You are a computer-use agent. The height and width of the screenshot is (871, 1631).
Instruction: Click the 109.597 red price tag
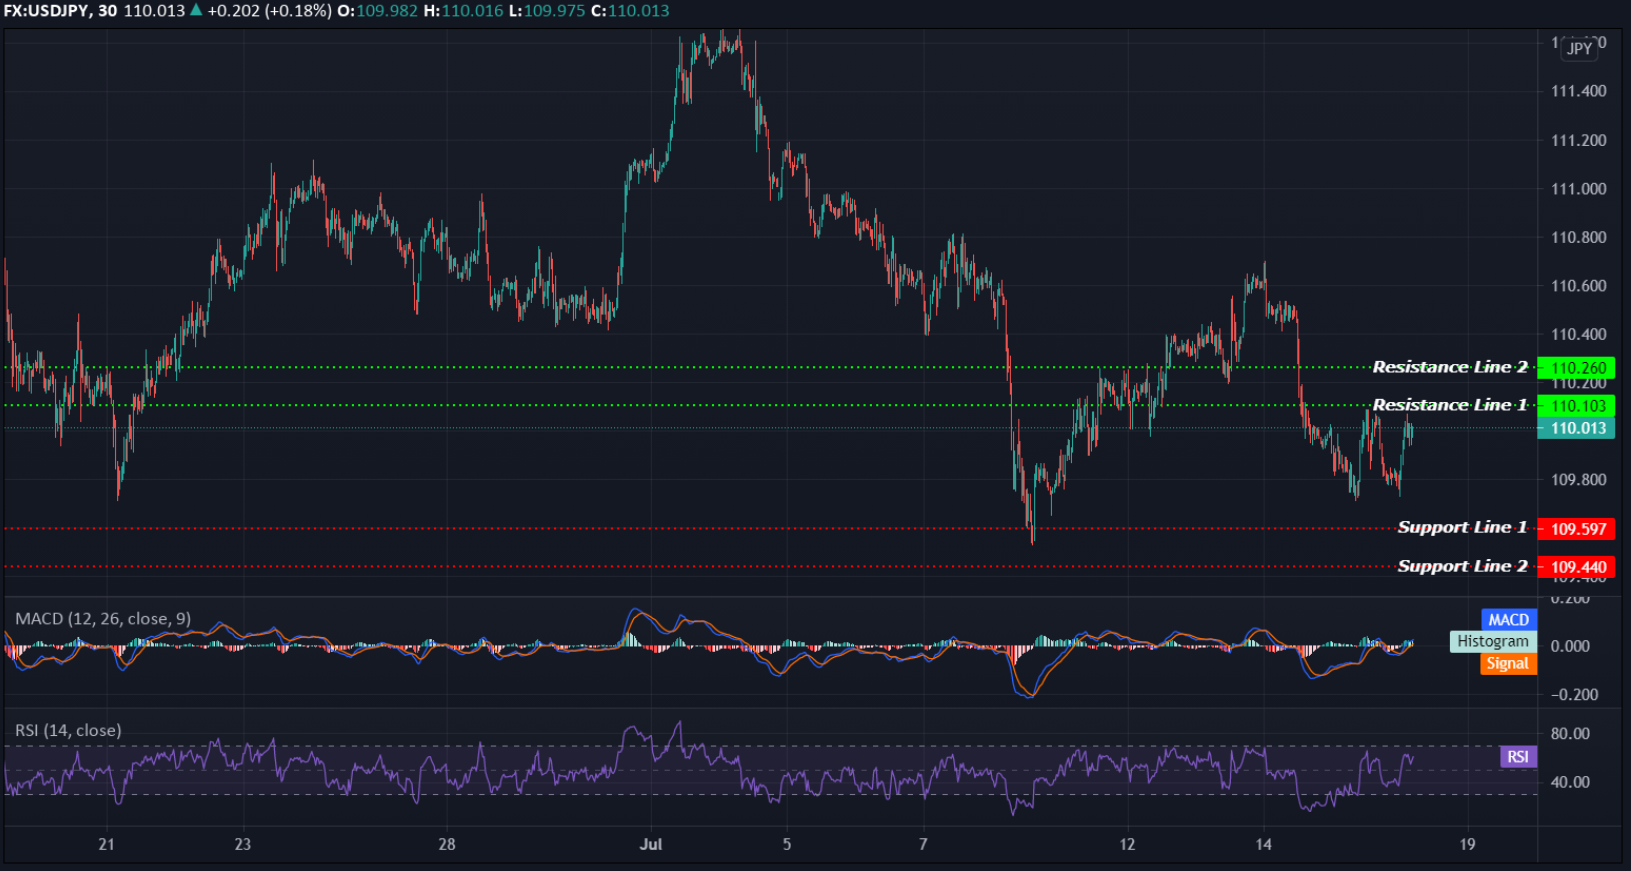tap(1576, 529)
